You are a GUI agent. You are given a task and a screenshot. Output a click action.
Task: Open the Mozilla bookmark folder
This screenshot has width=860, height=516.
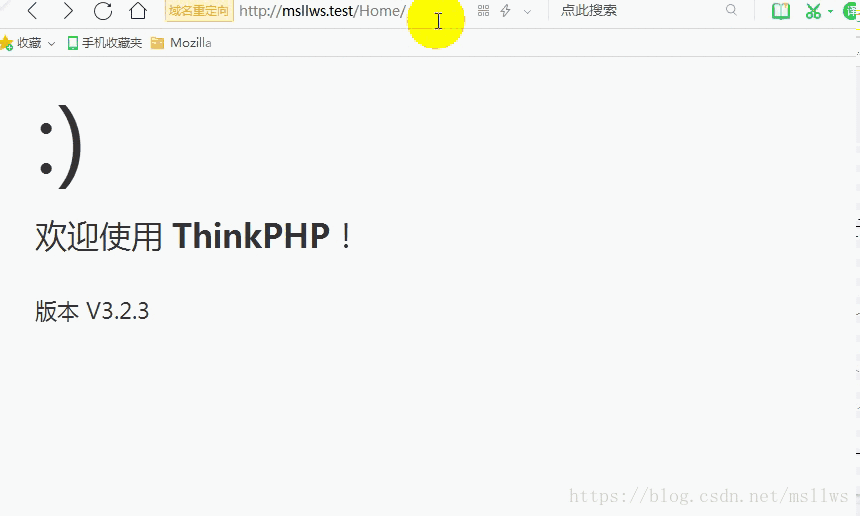(181, 43)
